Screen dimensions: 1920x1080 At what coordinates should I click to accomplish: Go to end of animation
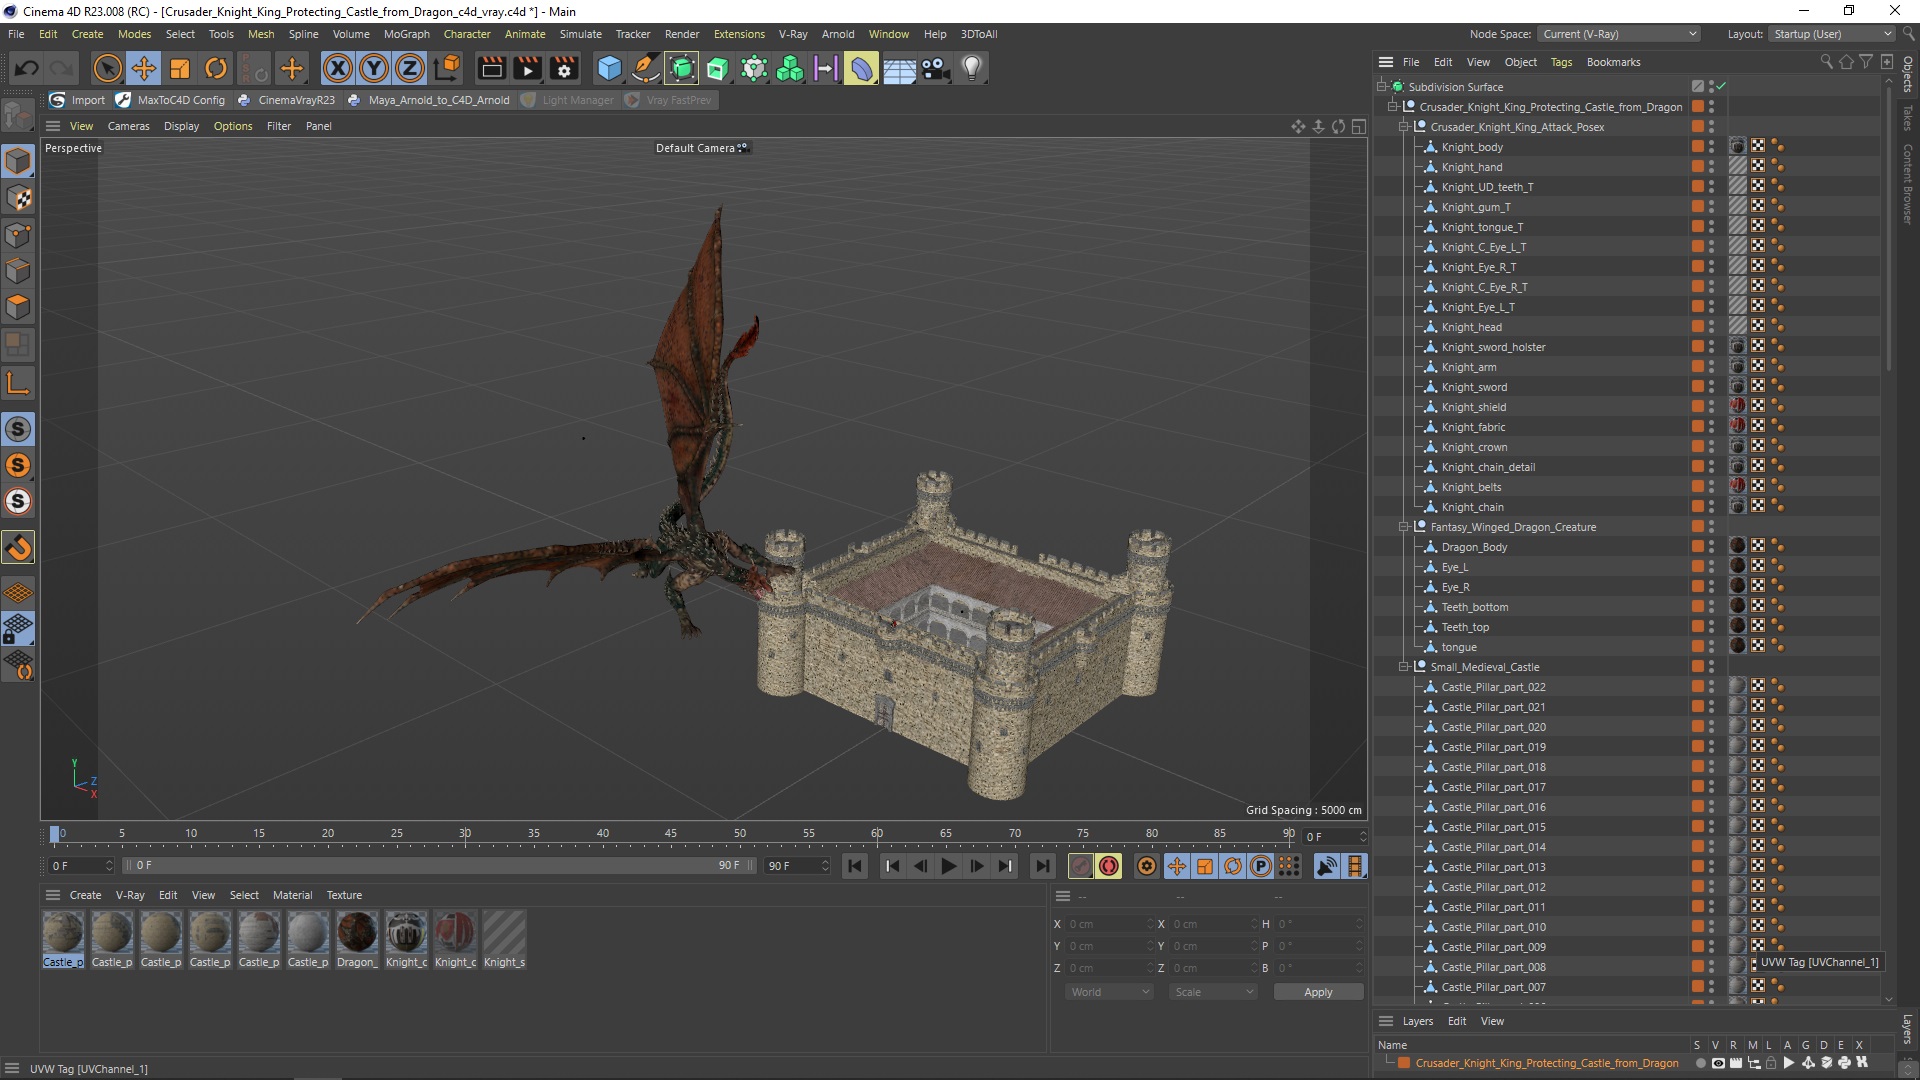point(1042,866)
